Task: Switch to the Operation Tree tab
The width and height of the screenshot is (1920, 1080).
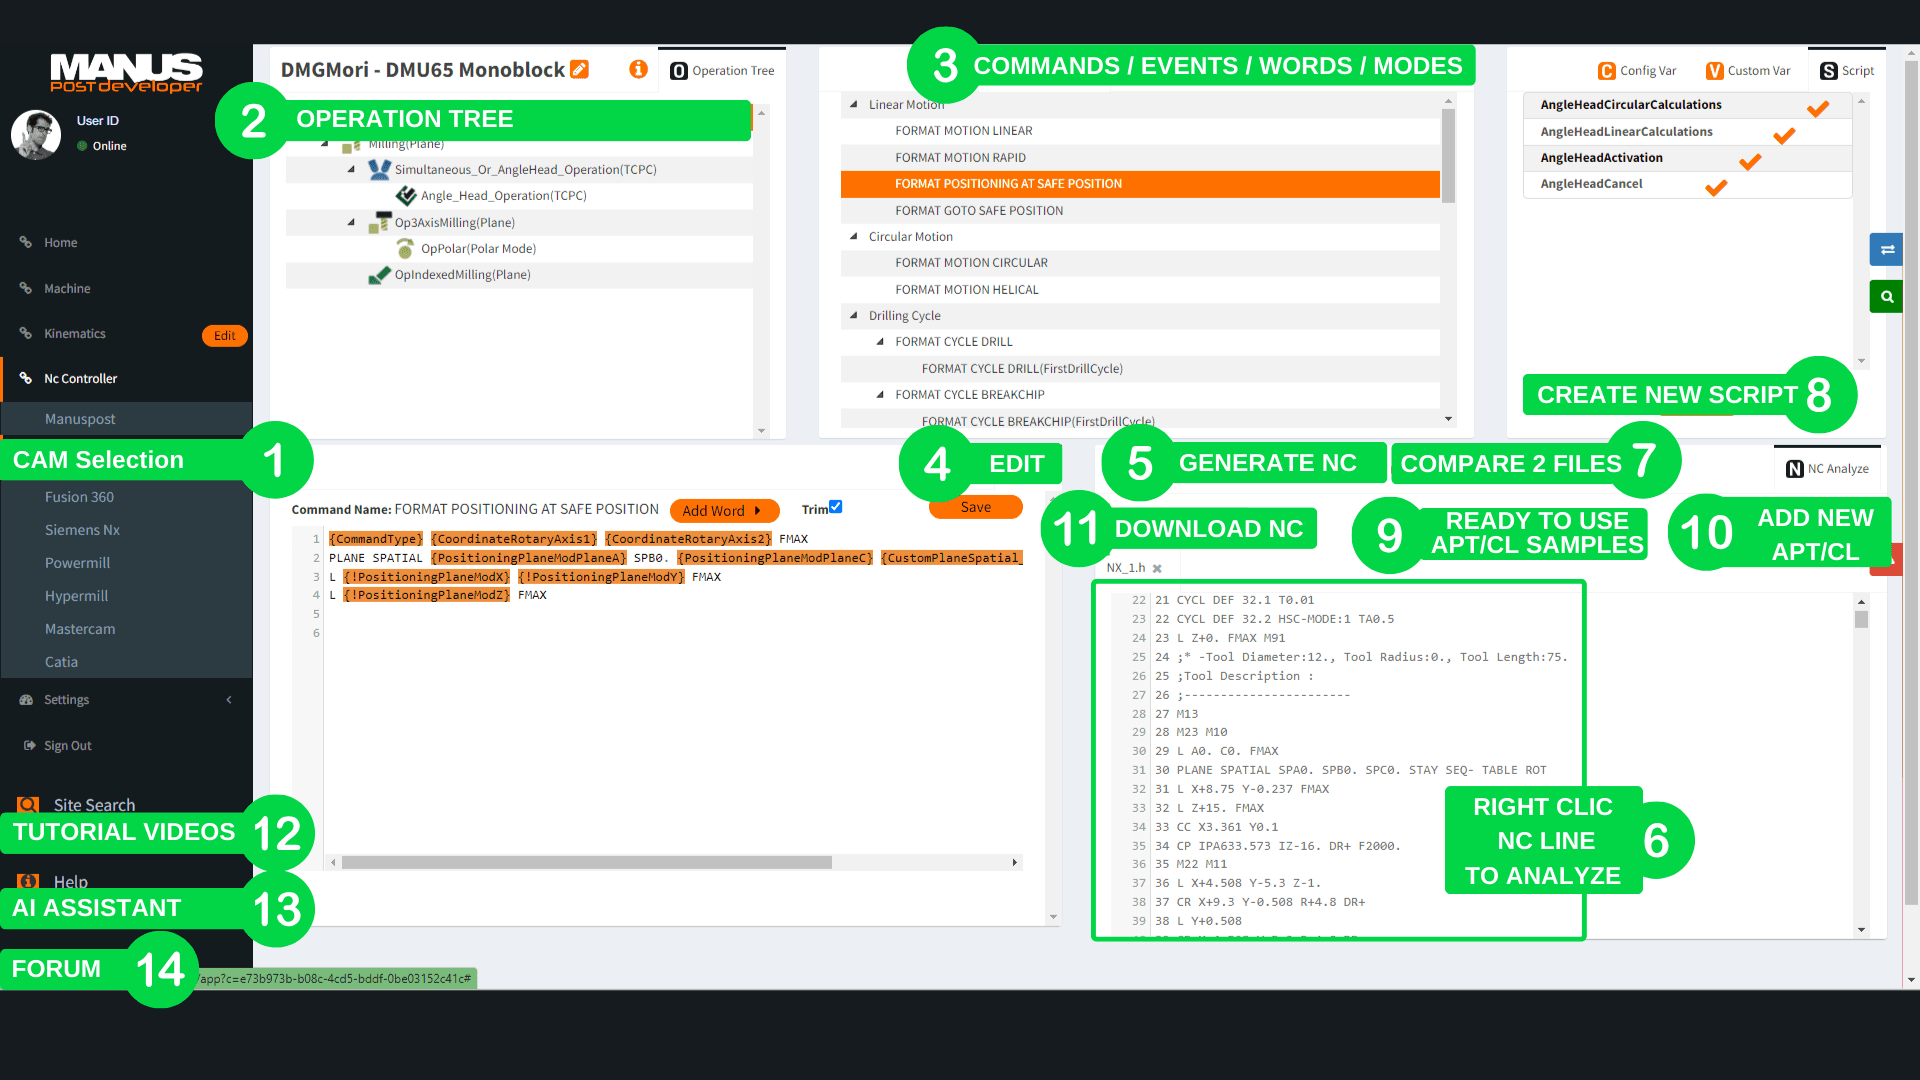Action: (x=722, y=70)
